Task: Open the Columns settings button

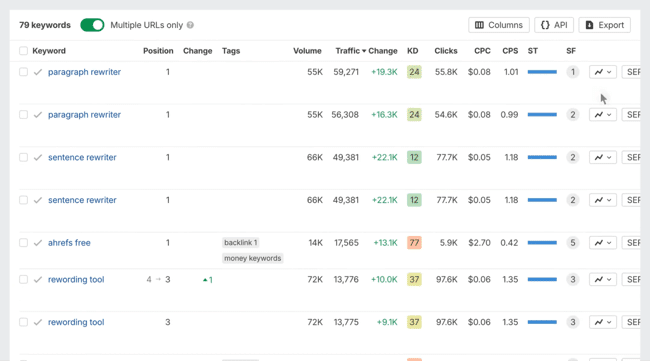Action: (x=499, y=25)
